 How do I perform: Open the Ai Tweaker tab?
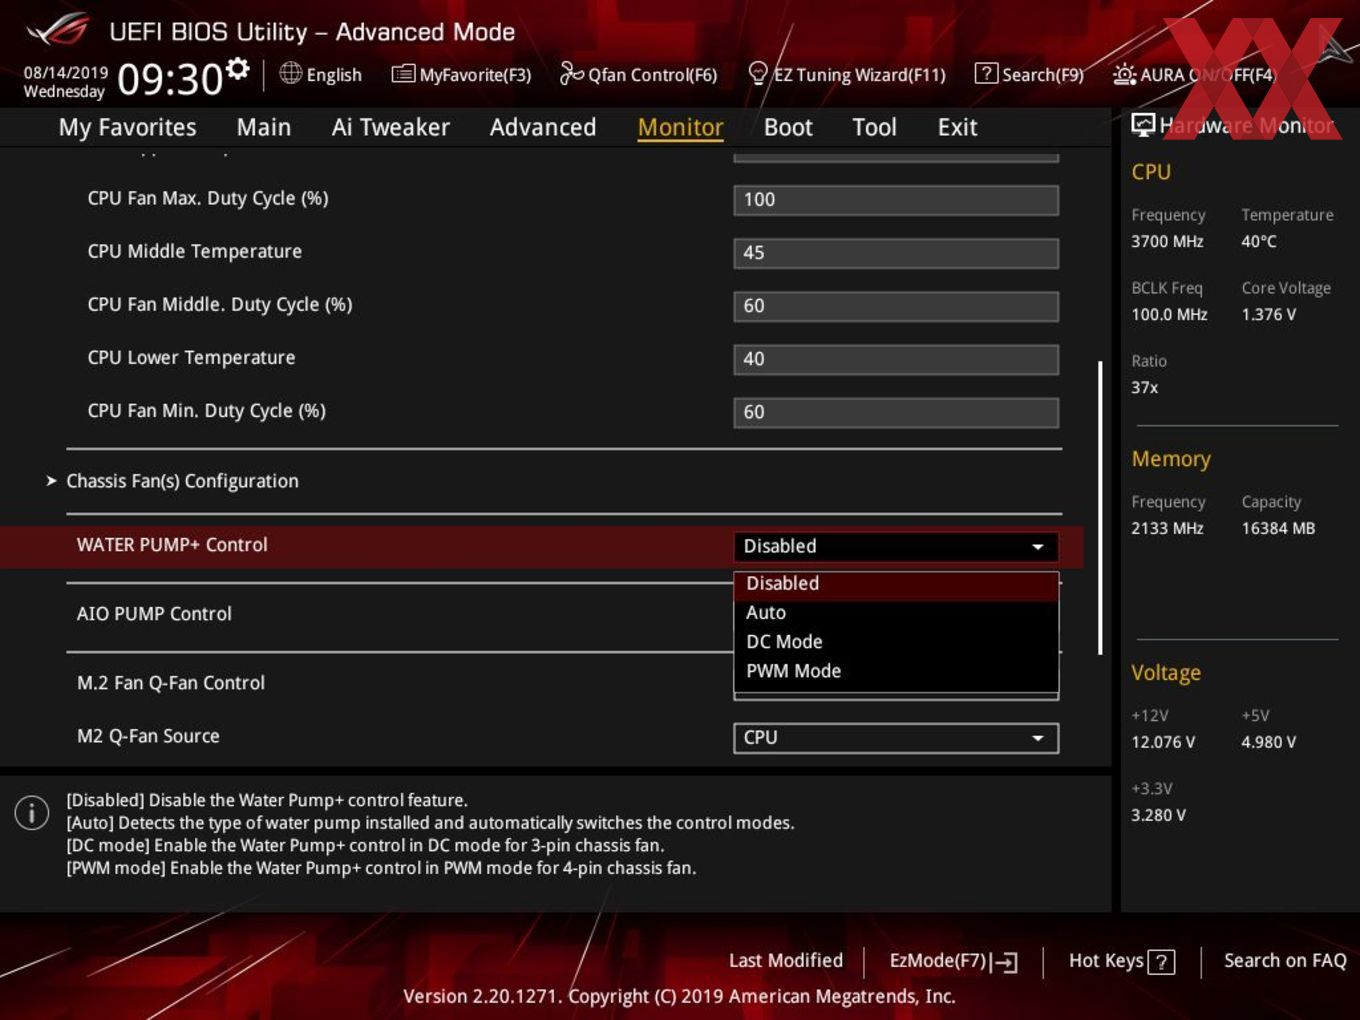click(x=391, y=127)
